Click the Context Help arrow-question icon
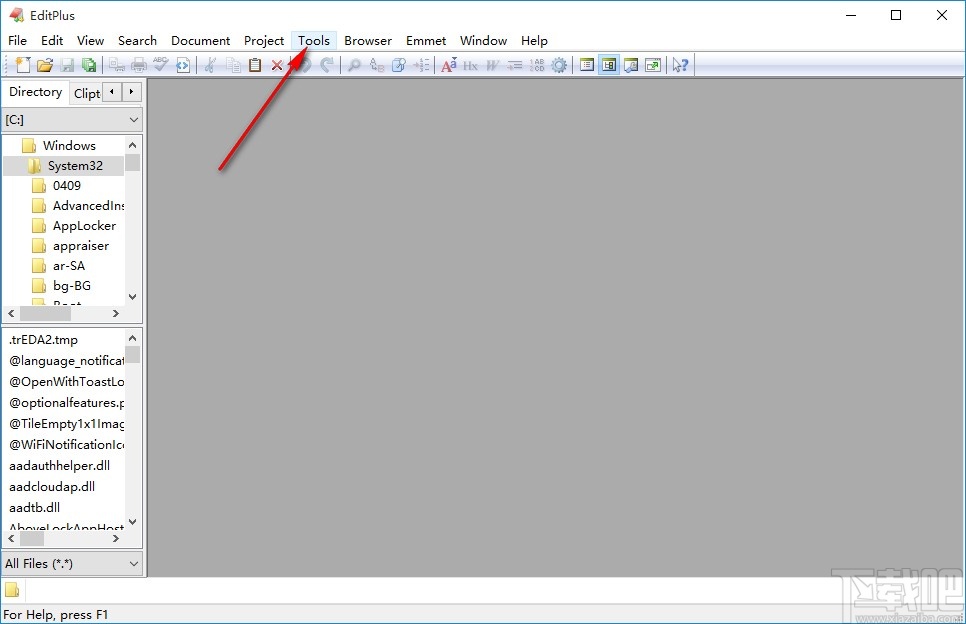The image size is (966, 624). point(680,65)
